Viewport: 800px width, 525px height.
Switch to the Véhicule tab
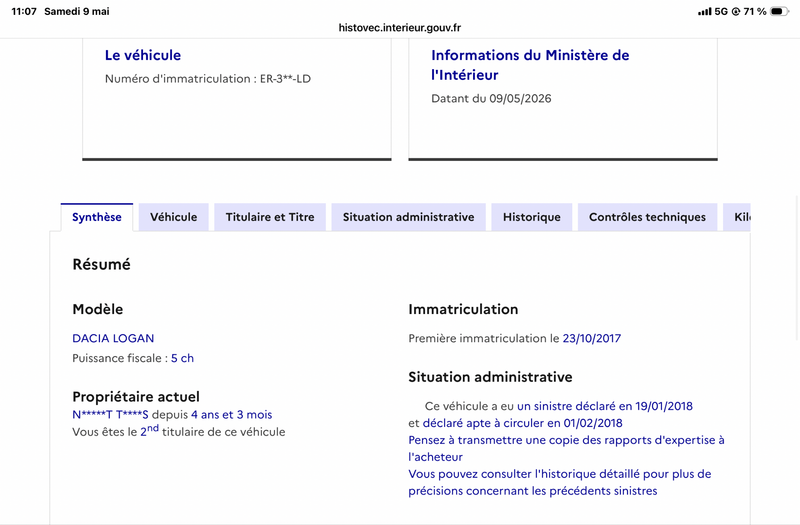(x=173, y=217)
